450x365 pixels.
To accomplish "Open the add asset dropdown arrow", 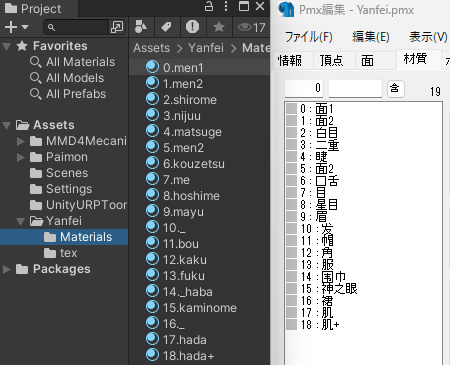I will (25, 27).
